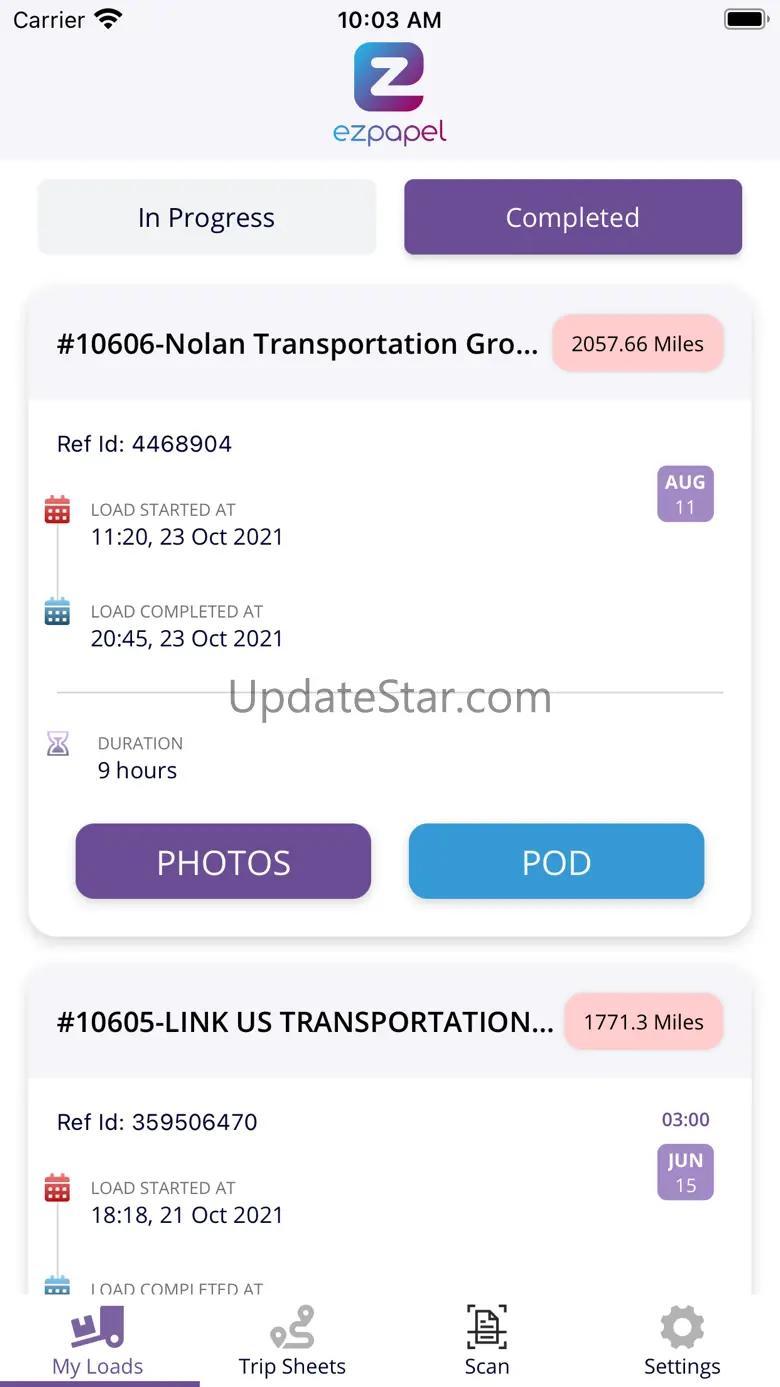Tap red calendar icon for load #10606 start
This screenshot has height=1387, width=780.
[x=58, y=510]
